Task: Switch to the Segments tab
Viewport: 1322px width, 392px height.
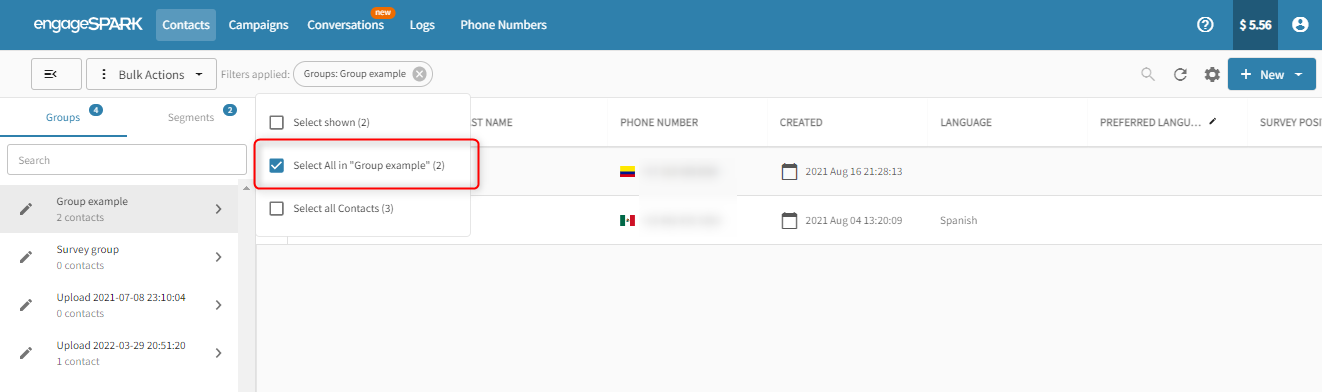Action: 191,117
